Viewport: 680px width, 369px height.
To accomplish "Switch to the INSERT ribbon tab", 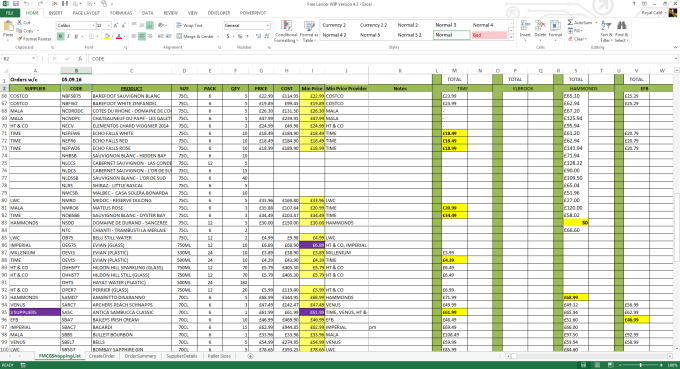I will pos(56,13).
